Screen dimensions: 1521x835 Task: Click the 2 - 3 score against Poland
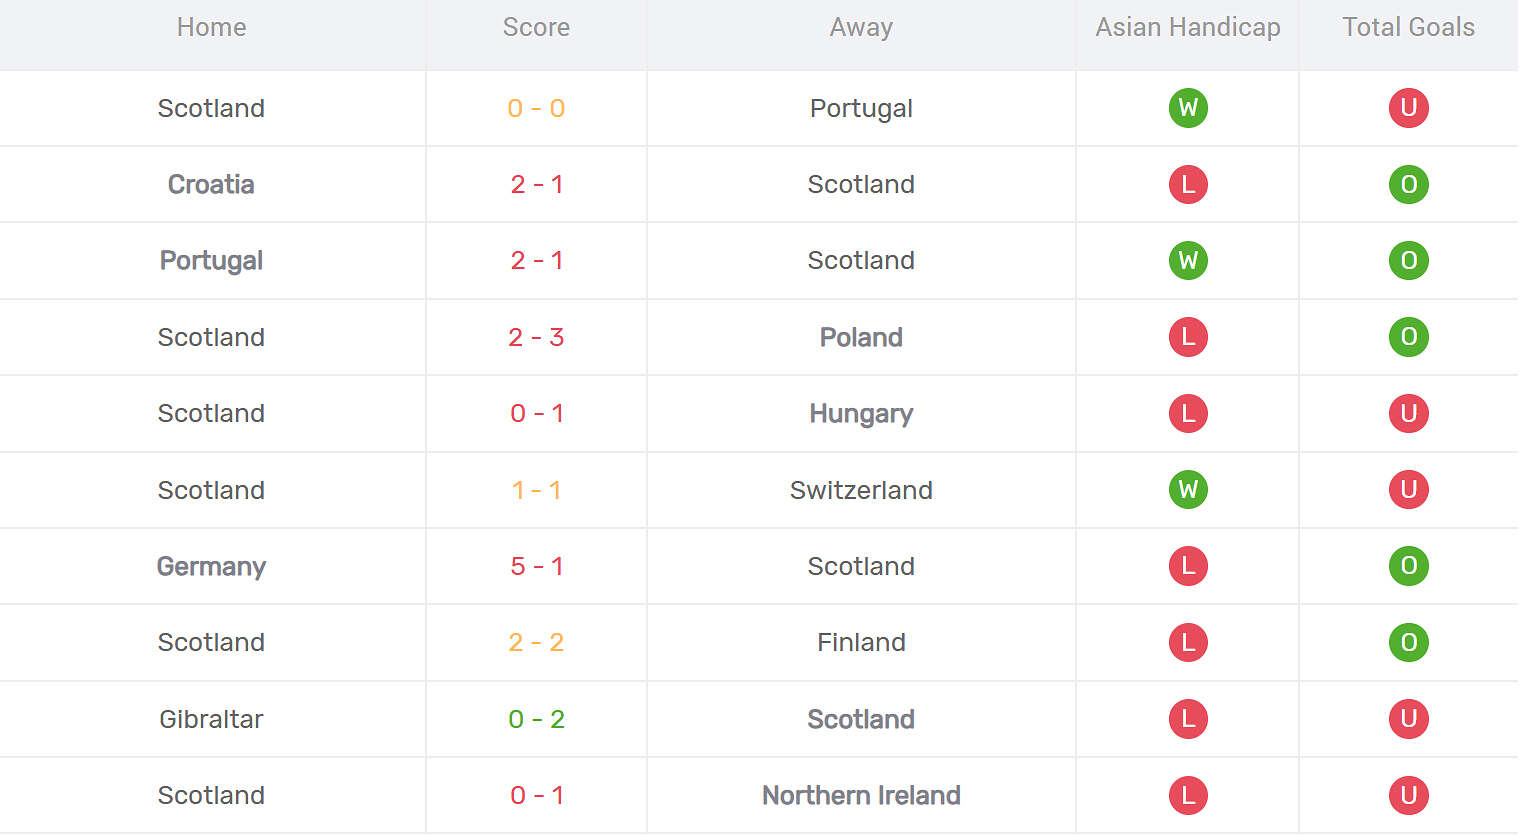(x=537, y=337)
